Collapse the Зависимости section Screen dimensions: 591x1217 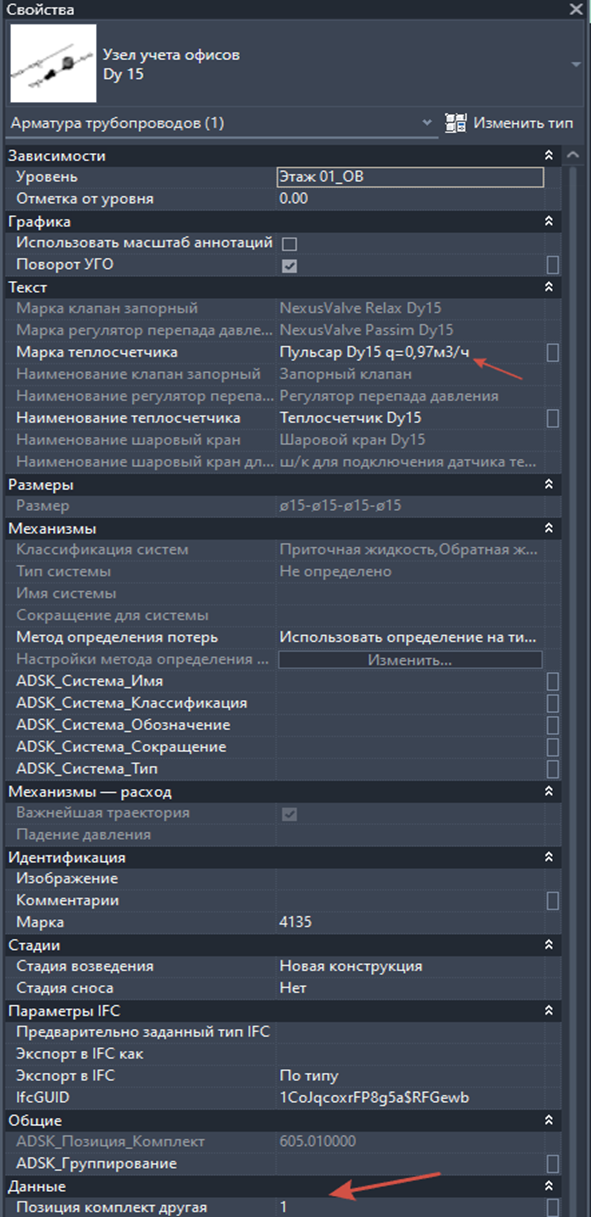point(548,156)
